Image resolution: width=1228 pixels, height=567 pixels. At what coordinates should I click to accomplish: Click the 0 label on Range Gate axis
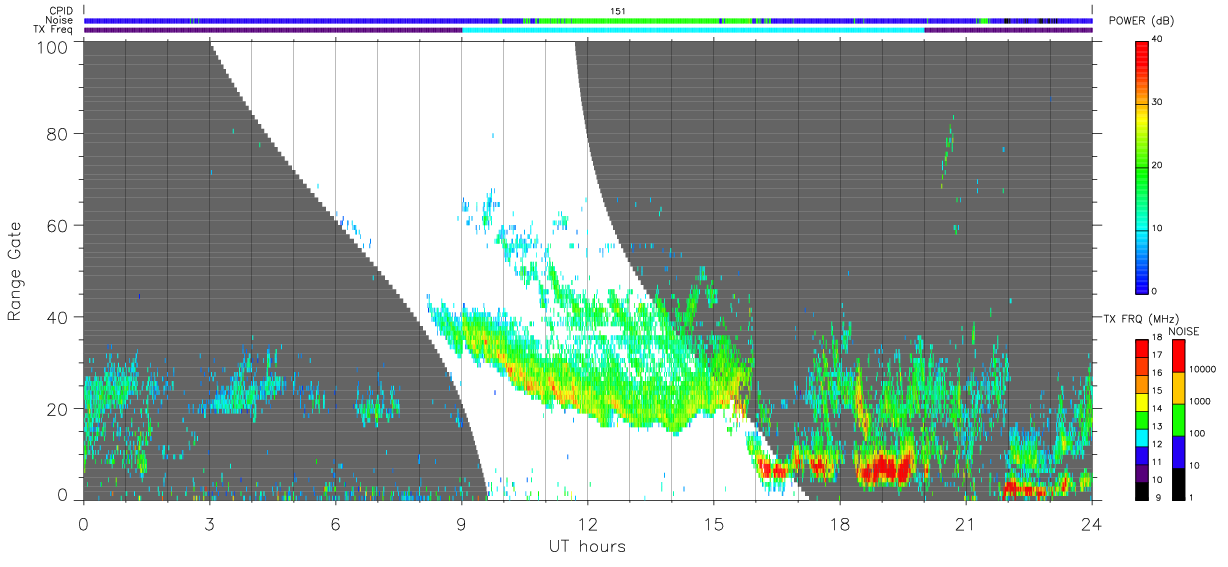click(63, 494)
